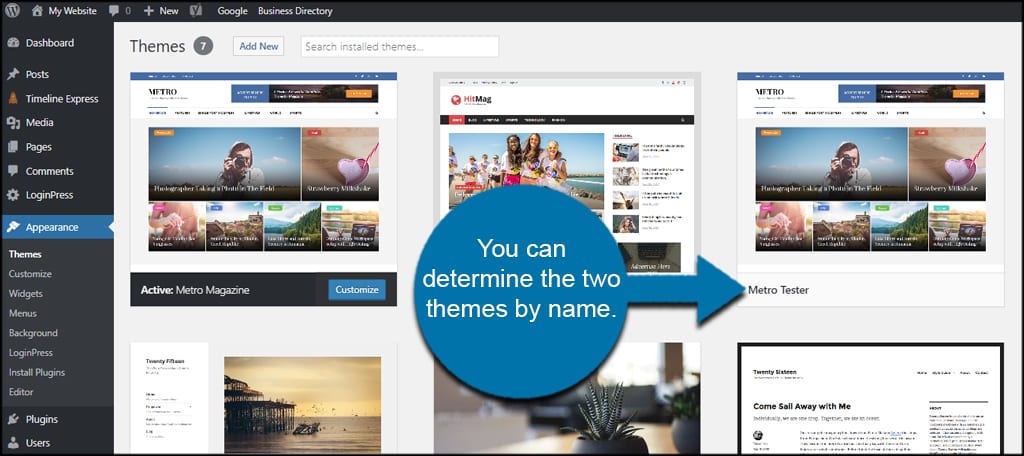Click the WordPress logo icon
Image resolution: width=1024 pixels, height=456 pixels.
coord(12,10)
